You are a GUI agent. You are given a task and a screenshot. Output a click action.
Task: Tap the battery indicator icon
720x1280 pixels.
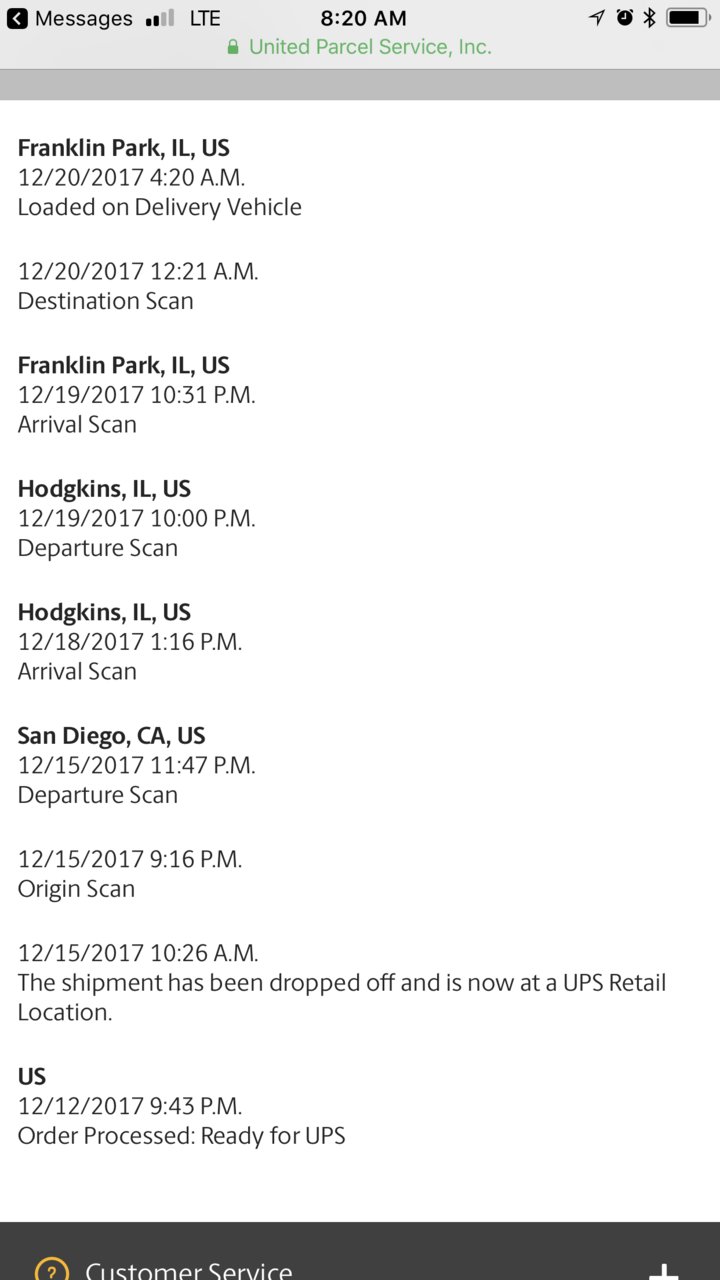(689, 17)
